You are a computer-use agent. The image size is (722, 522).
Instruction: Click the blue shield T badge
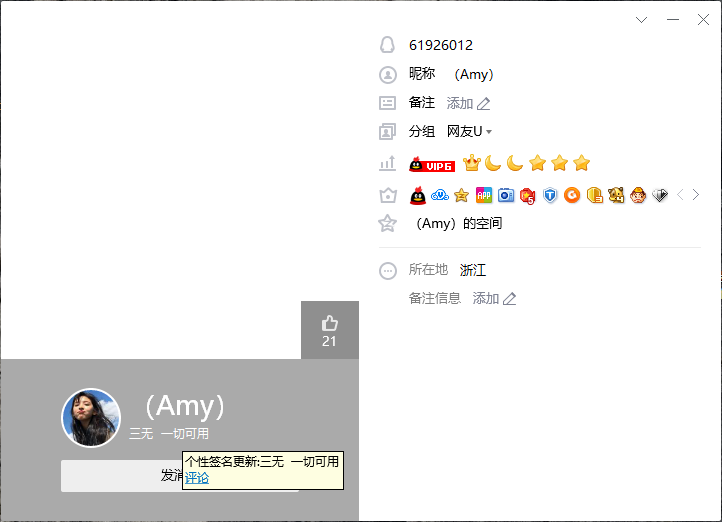(x=550, y=196)
